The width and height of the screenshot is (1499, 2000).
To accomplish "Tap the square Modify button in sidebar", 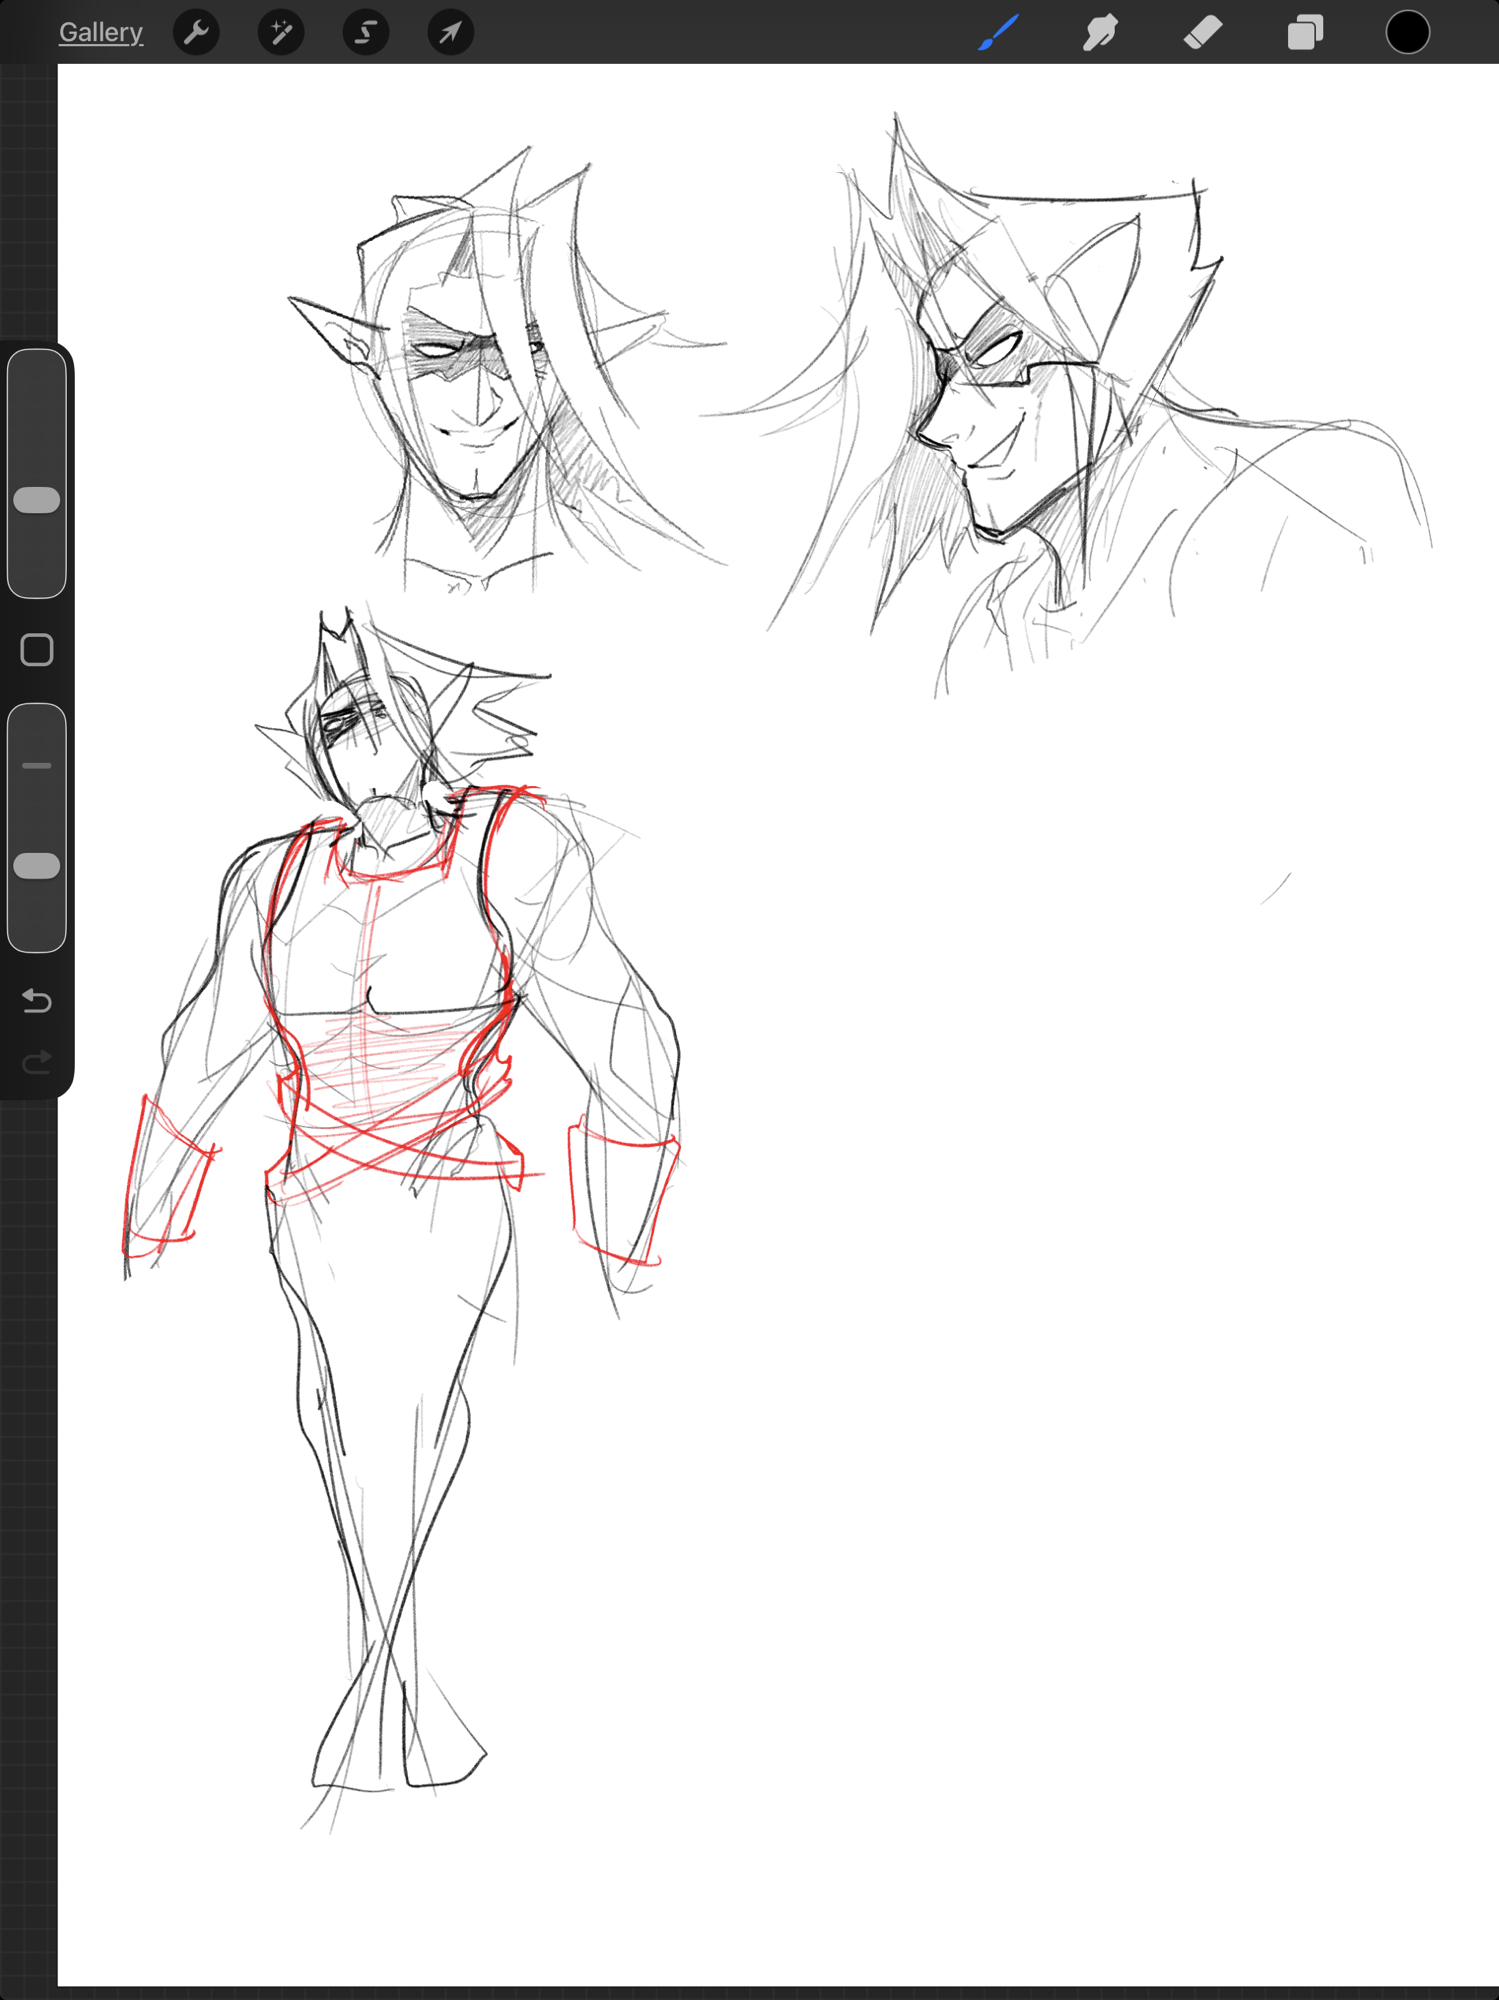I will click(x=37, y=650).
